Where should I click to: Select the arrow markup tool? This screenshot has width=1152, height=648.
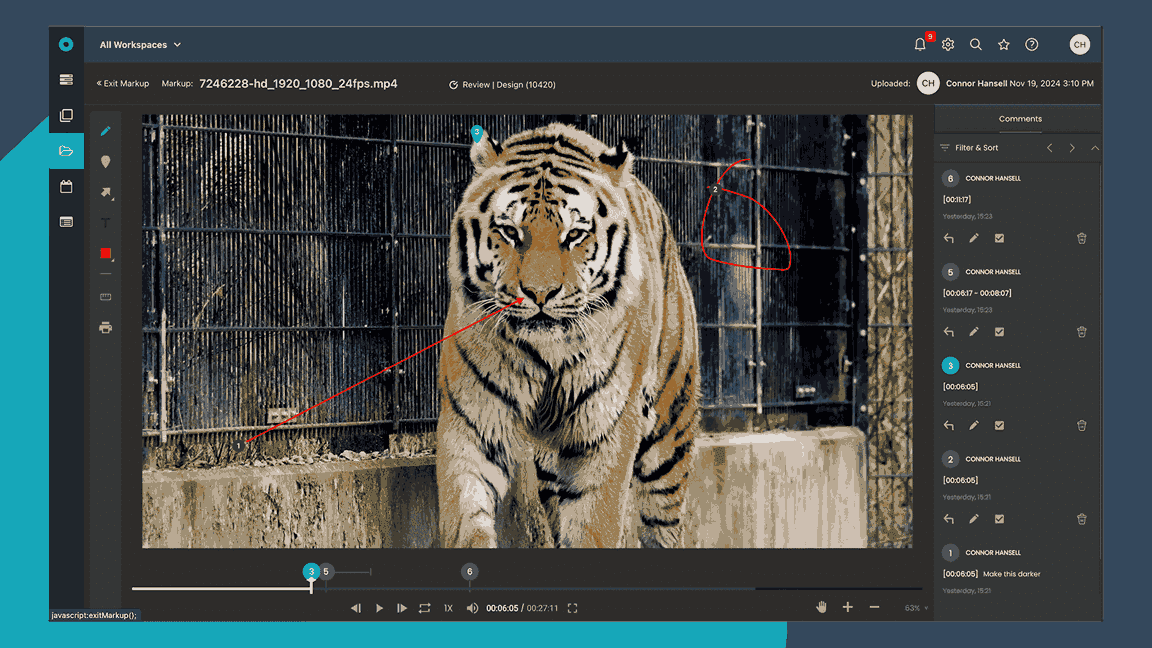(106, 193)
